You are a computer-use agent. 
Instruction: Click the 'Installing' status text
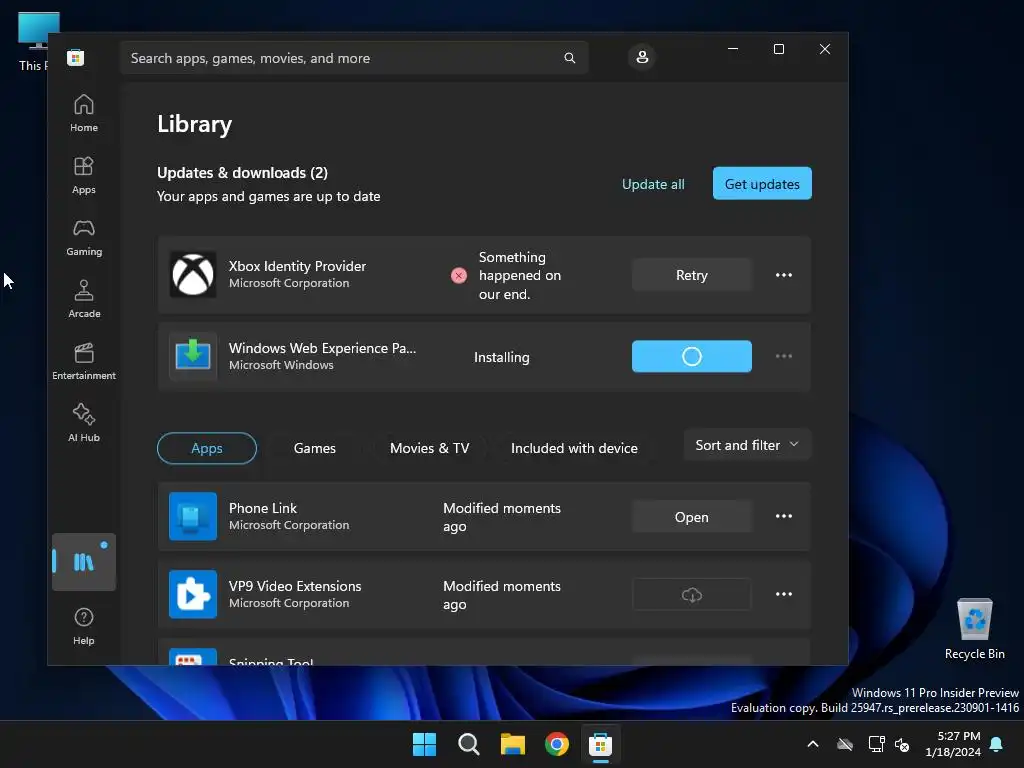click(x=502, y=357)
